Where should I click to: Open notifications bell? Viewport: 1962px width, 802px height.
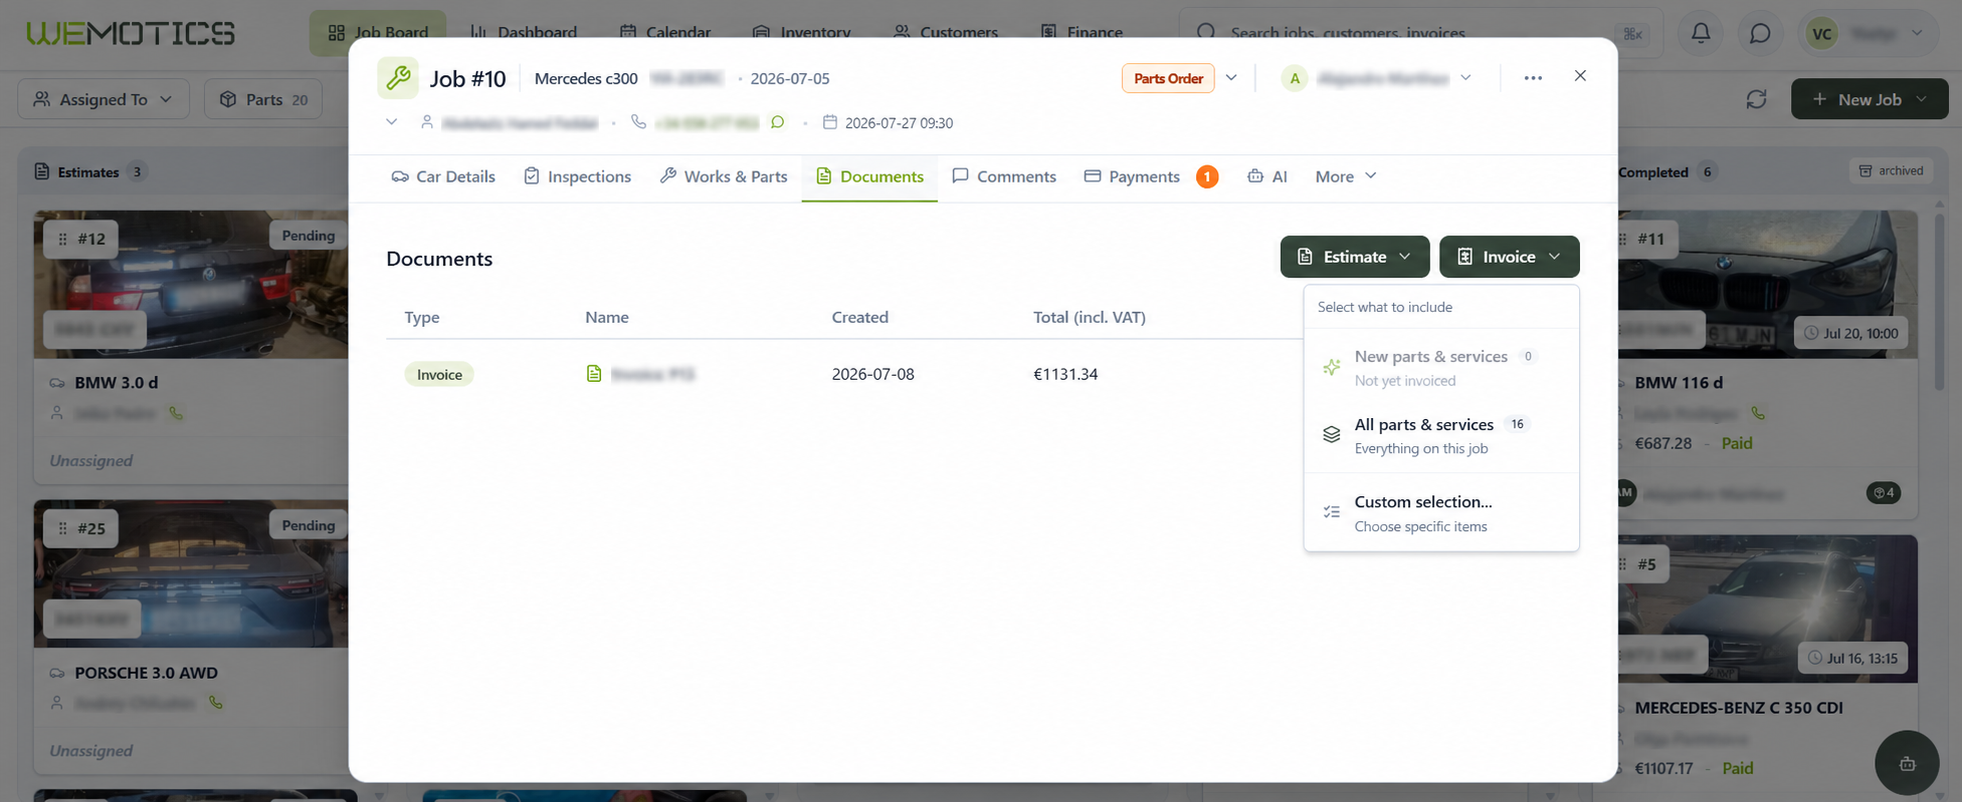(x=1700, y=33)
